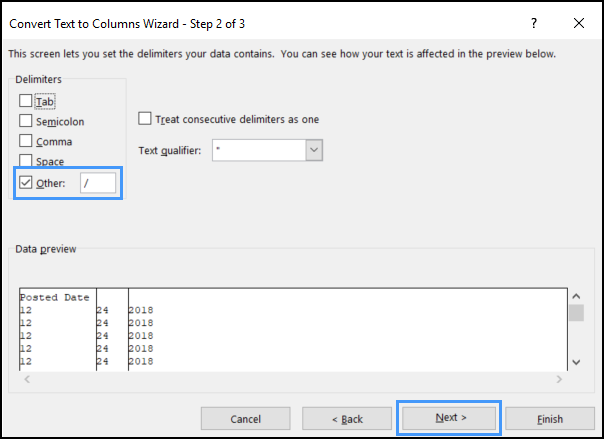Click the Other delimiter text field
This screenshot has width=604, height=439.
(98, 183)
